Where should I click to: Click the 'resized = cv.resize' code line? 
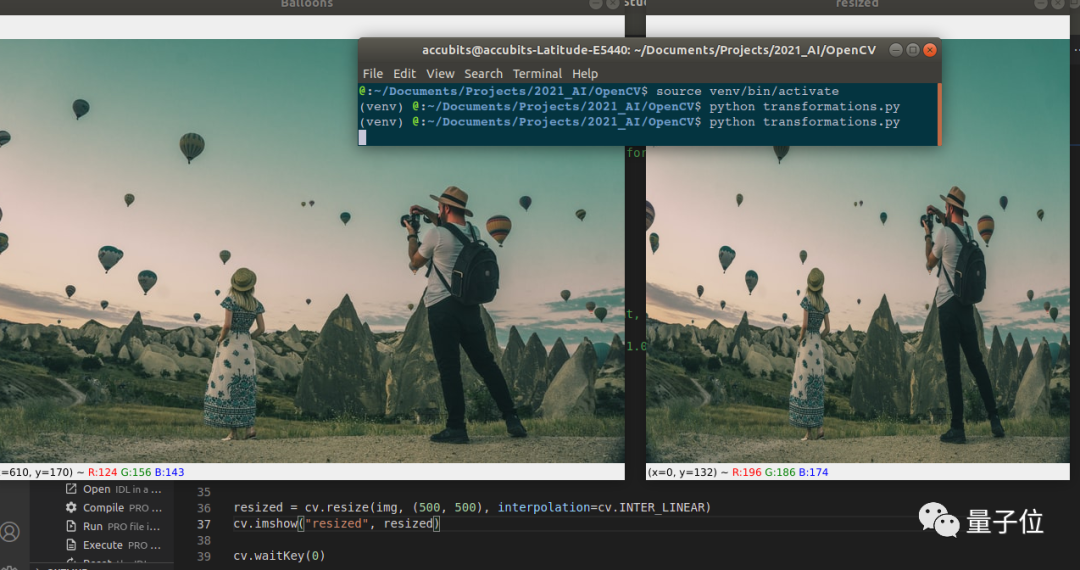pyautogui.click(x=472, y=508)
